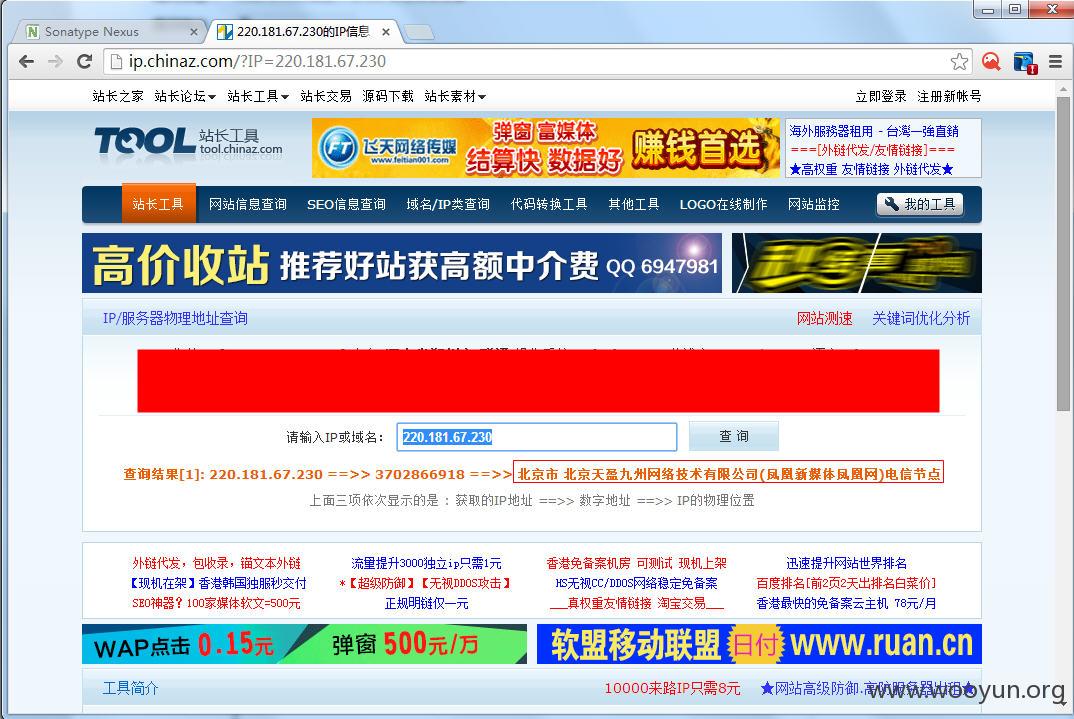Click the yellow game banner ad

point(857,263)
